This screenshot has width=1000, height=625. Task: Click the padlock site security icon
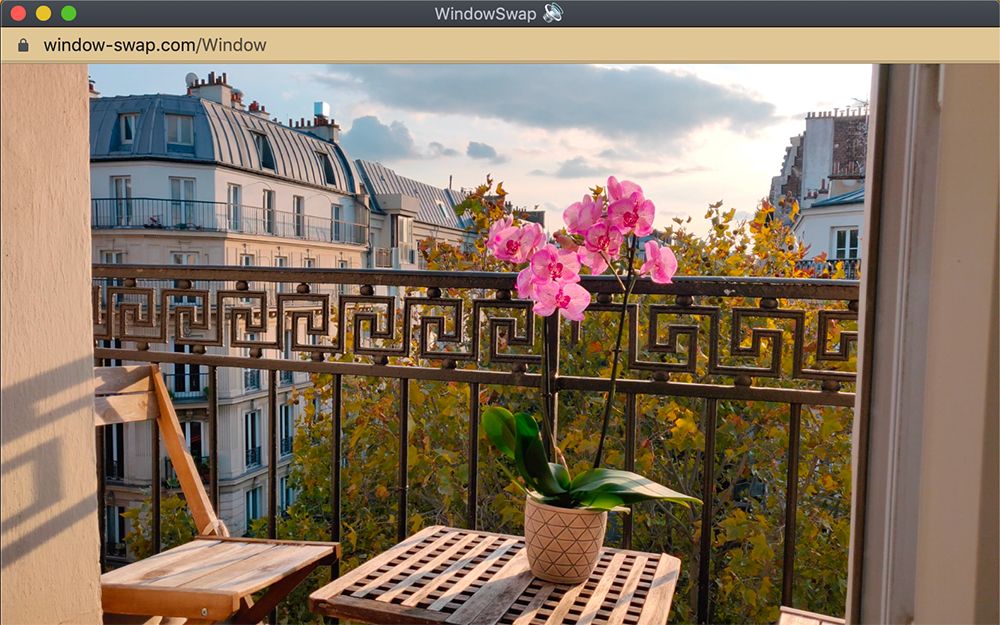(x=23, y=45)
